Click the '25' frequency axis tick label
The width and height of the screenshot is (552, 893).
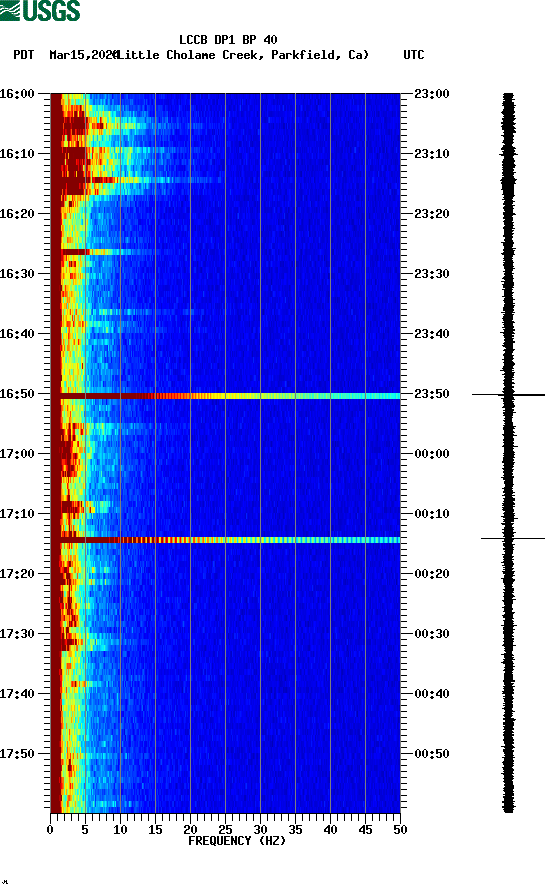click(225, 830)
